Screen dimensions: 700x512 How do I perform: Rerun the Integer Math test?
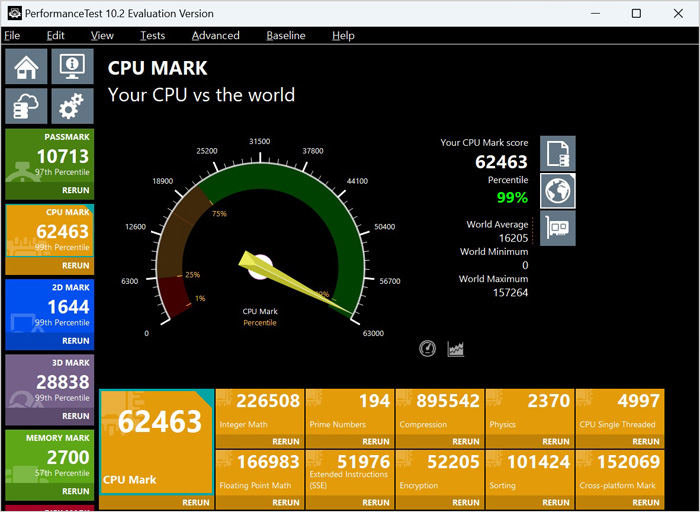click(x=286, y=441)
